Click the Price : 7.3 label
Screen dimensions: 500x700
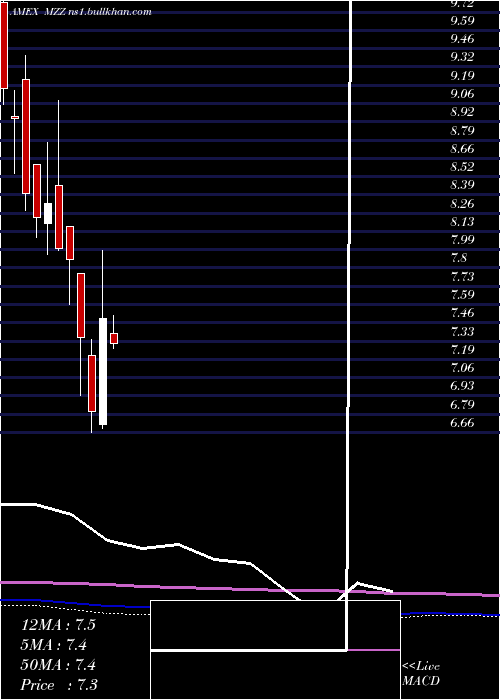tap(59, 685)
